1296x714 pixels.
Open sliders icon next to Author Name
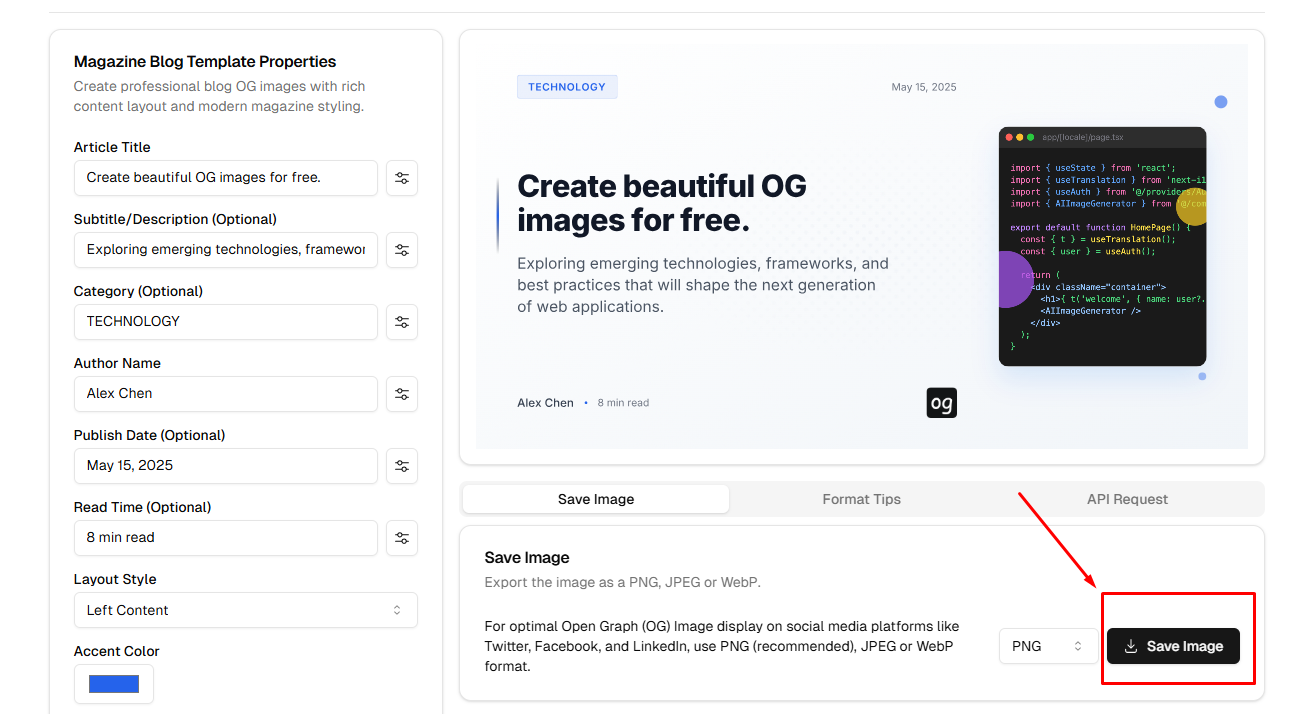(402, 394)
